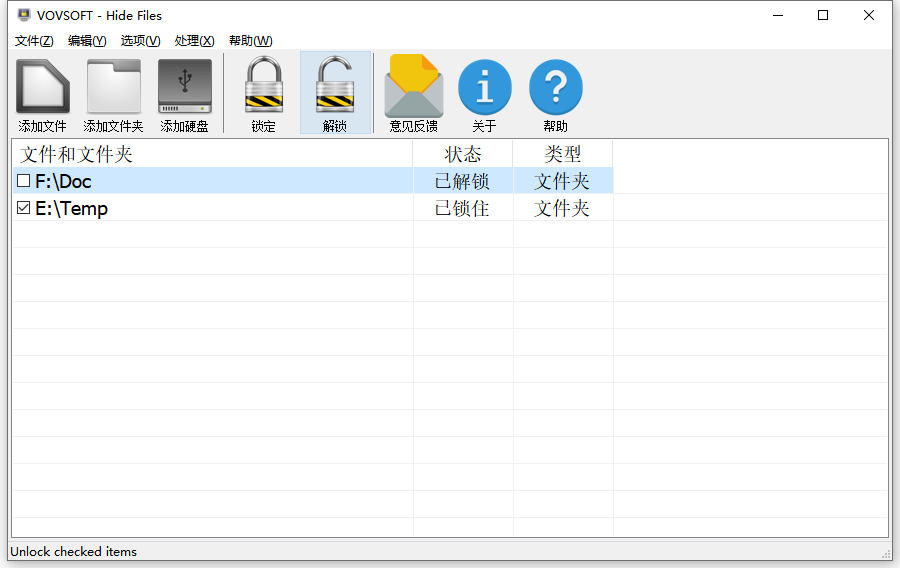The width and height of the screenshot is (900, 568).
Task: Click the 'Unlock checked items' status bar text
Action: [x=73, y=551]
